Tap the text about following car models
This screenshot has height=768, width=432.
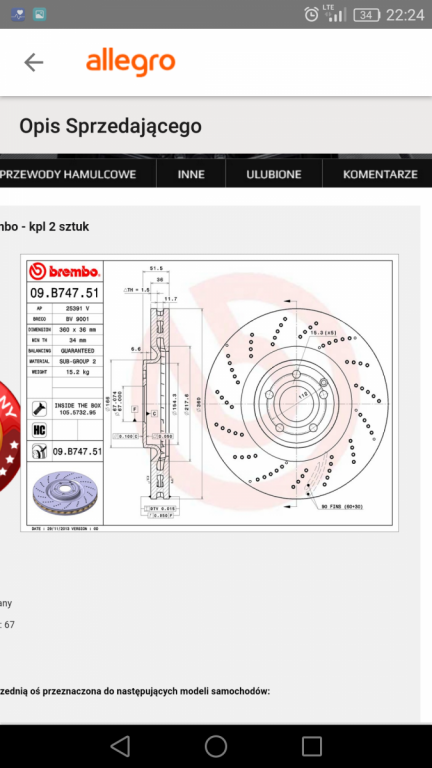[135, 691]
